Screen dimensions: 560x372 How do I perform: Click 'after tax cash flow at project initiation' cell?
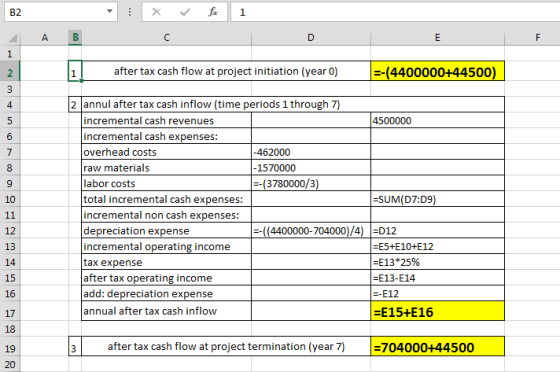(x=226, y=71)
